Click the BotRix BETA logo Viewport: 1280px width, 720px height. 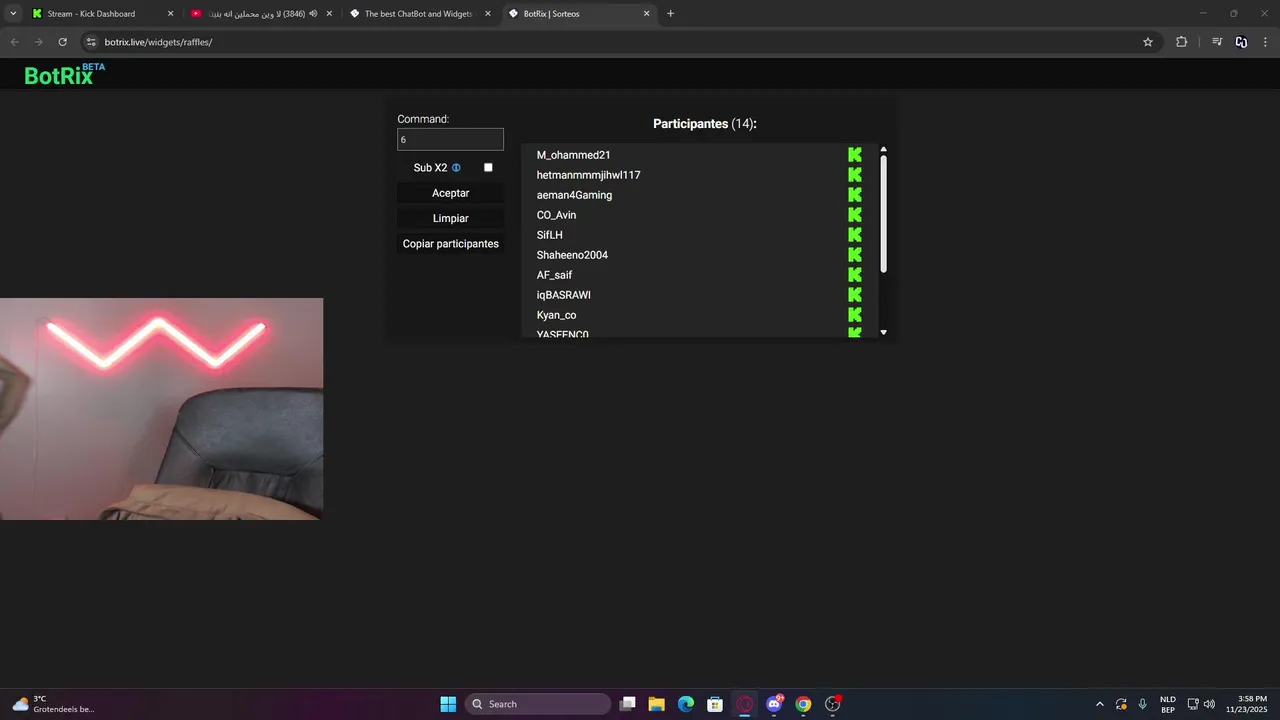(x=64, y=74)
